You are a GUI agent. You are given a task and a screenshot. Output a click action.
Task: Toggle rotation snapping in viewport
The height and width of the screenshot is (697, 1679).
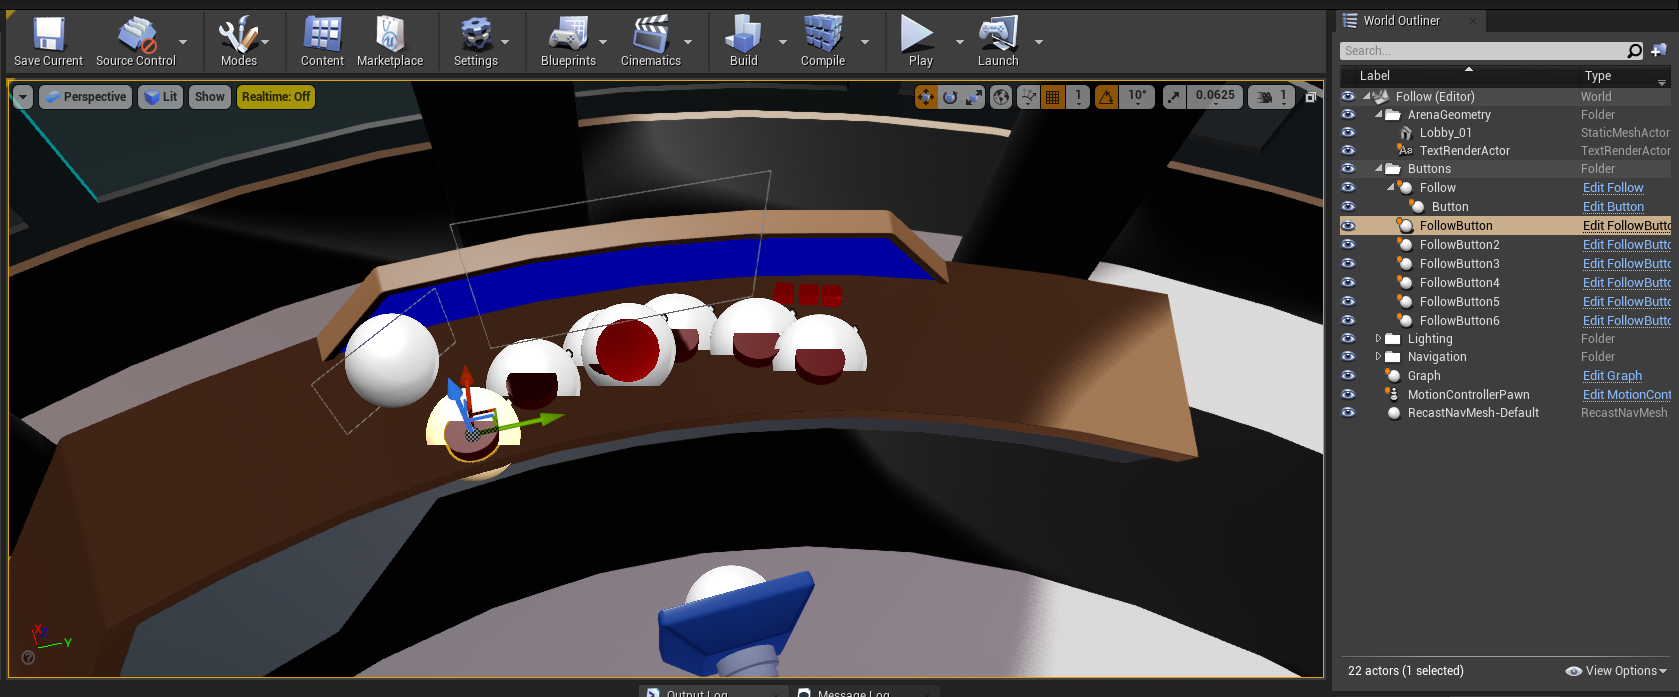point(1106,97)
